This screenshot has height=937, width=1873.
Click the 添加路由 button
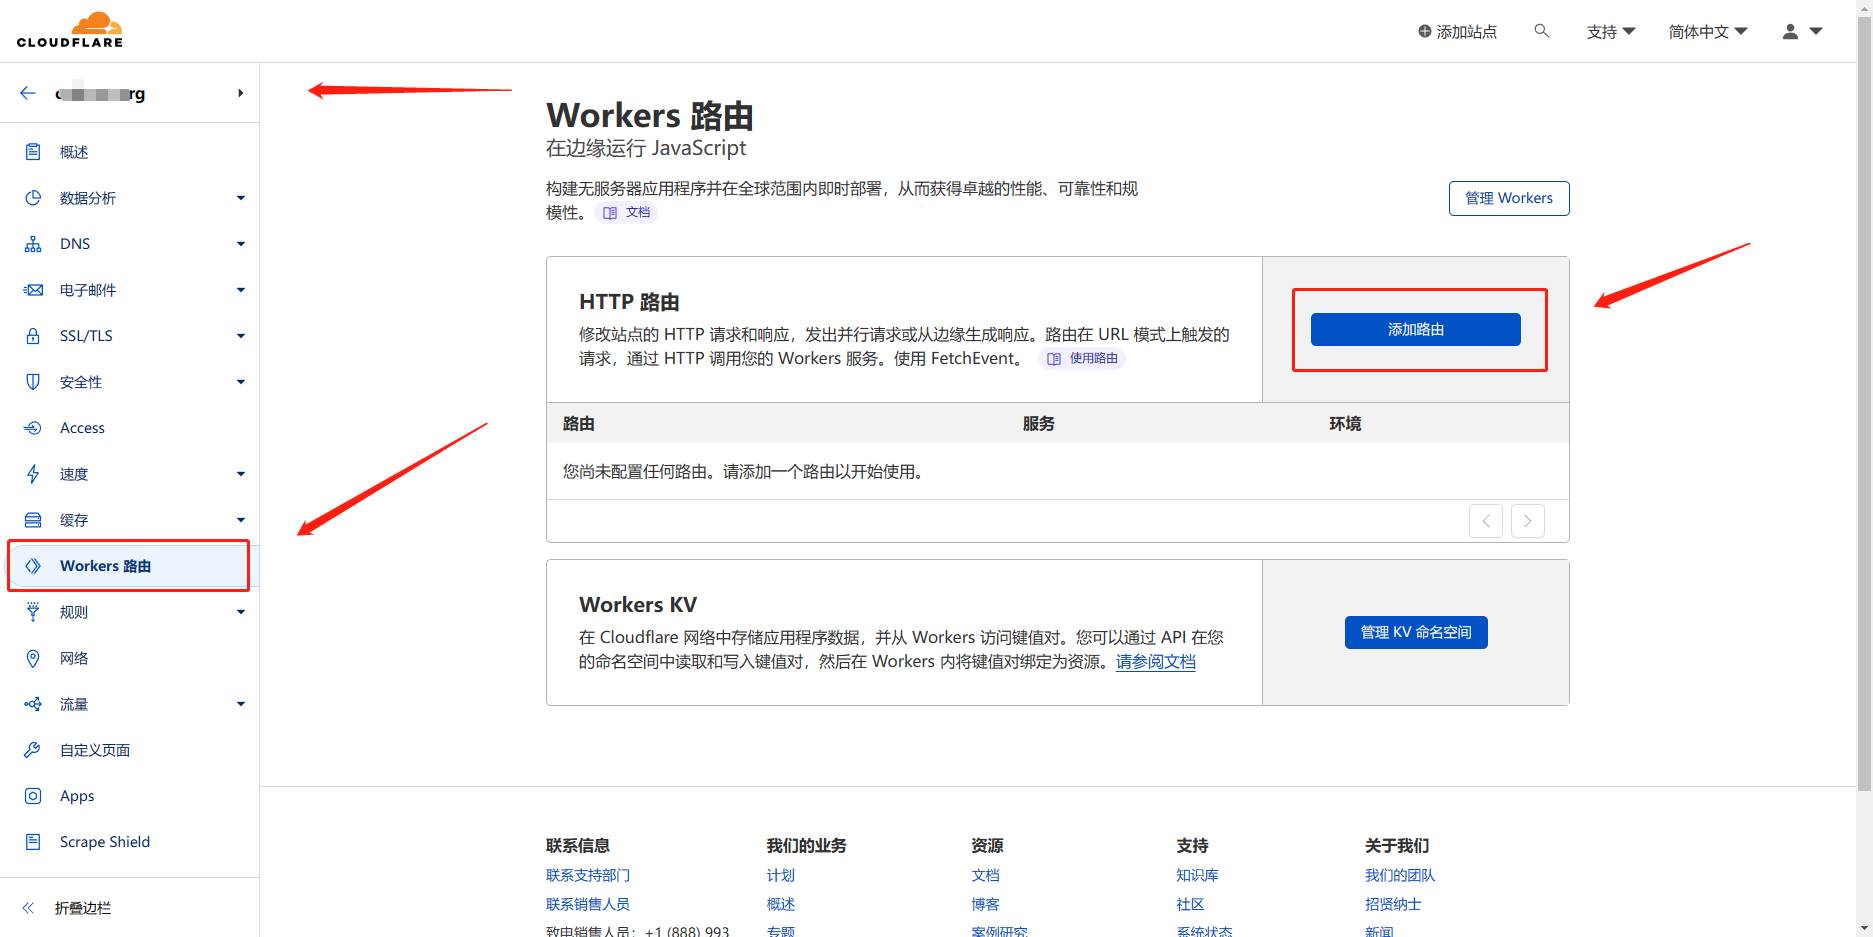coord(1415,330)
